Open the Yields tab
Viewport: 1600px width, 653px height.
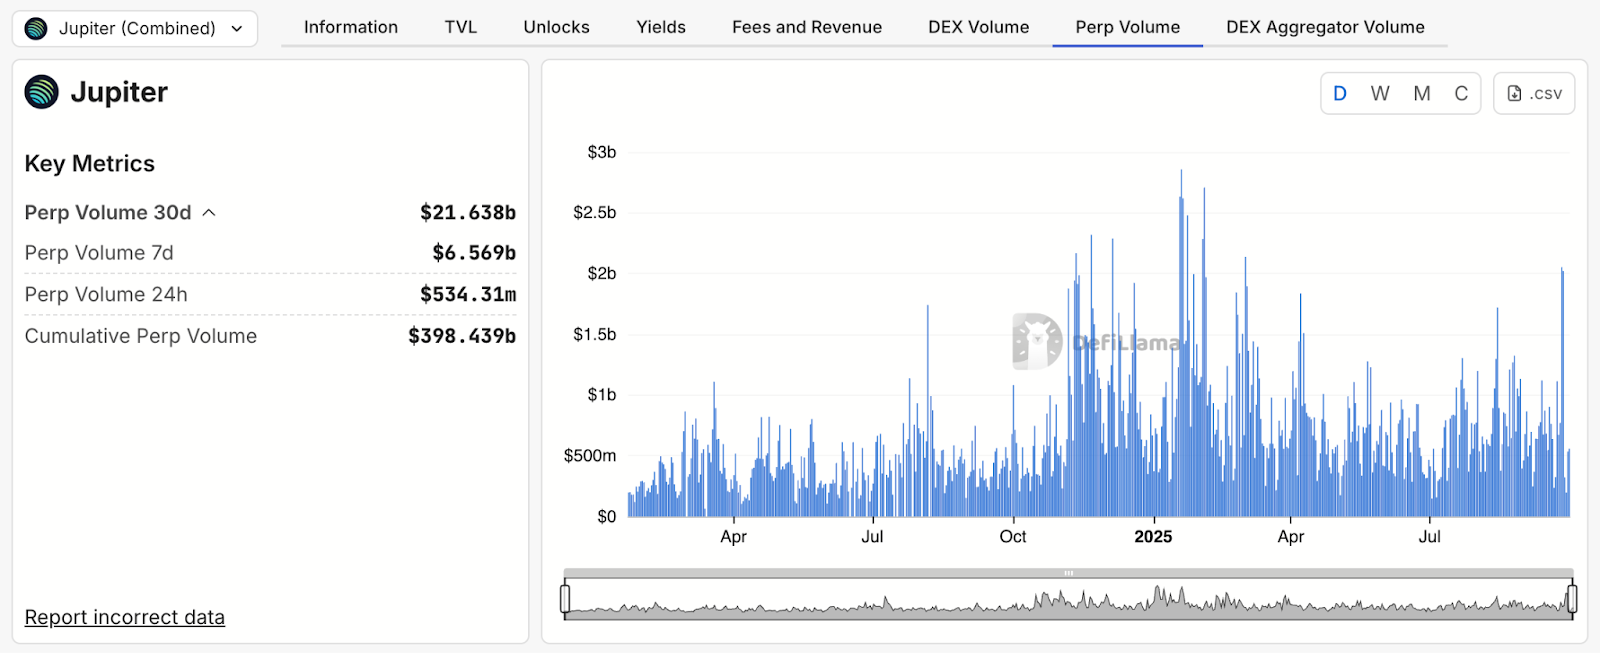661,27
